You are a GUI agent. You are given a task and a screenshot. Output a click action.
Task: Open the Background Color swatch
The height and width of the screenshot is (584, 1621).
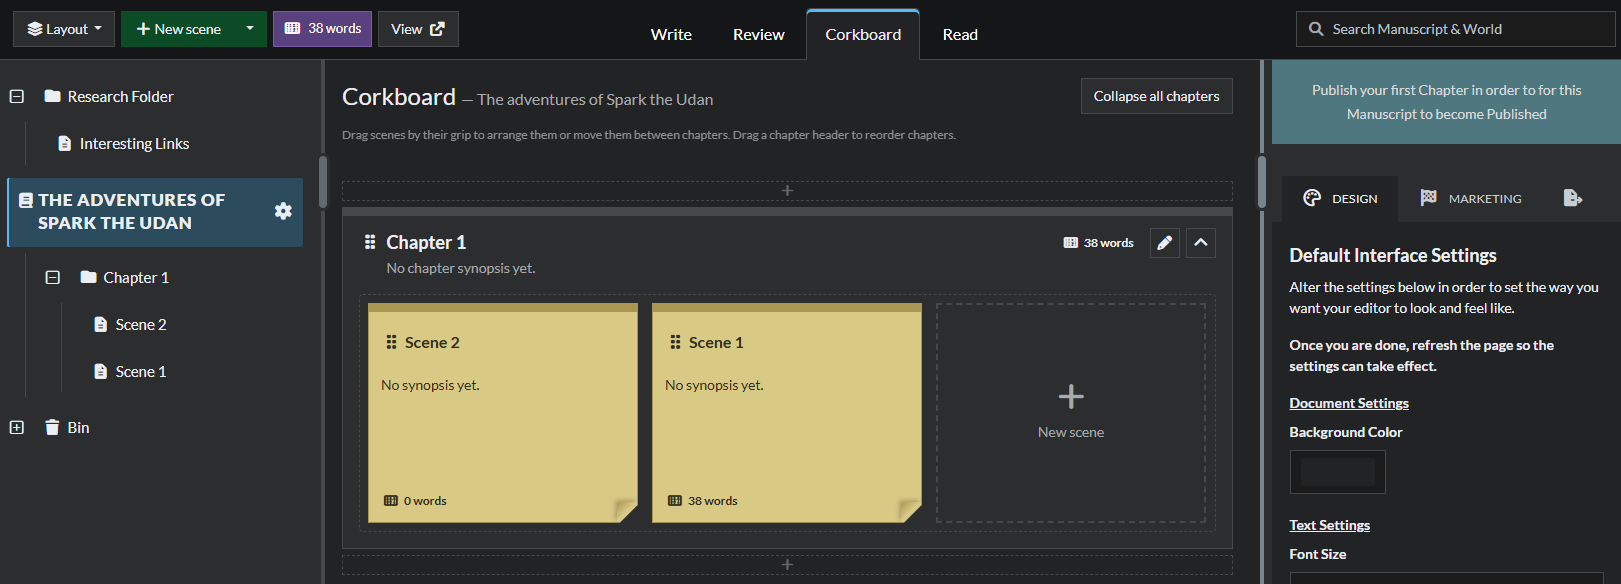coord(1338,472)
